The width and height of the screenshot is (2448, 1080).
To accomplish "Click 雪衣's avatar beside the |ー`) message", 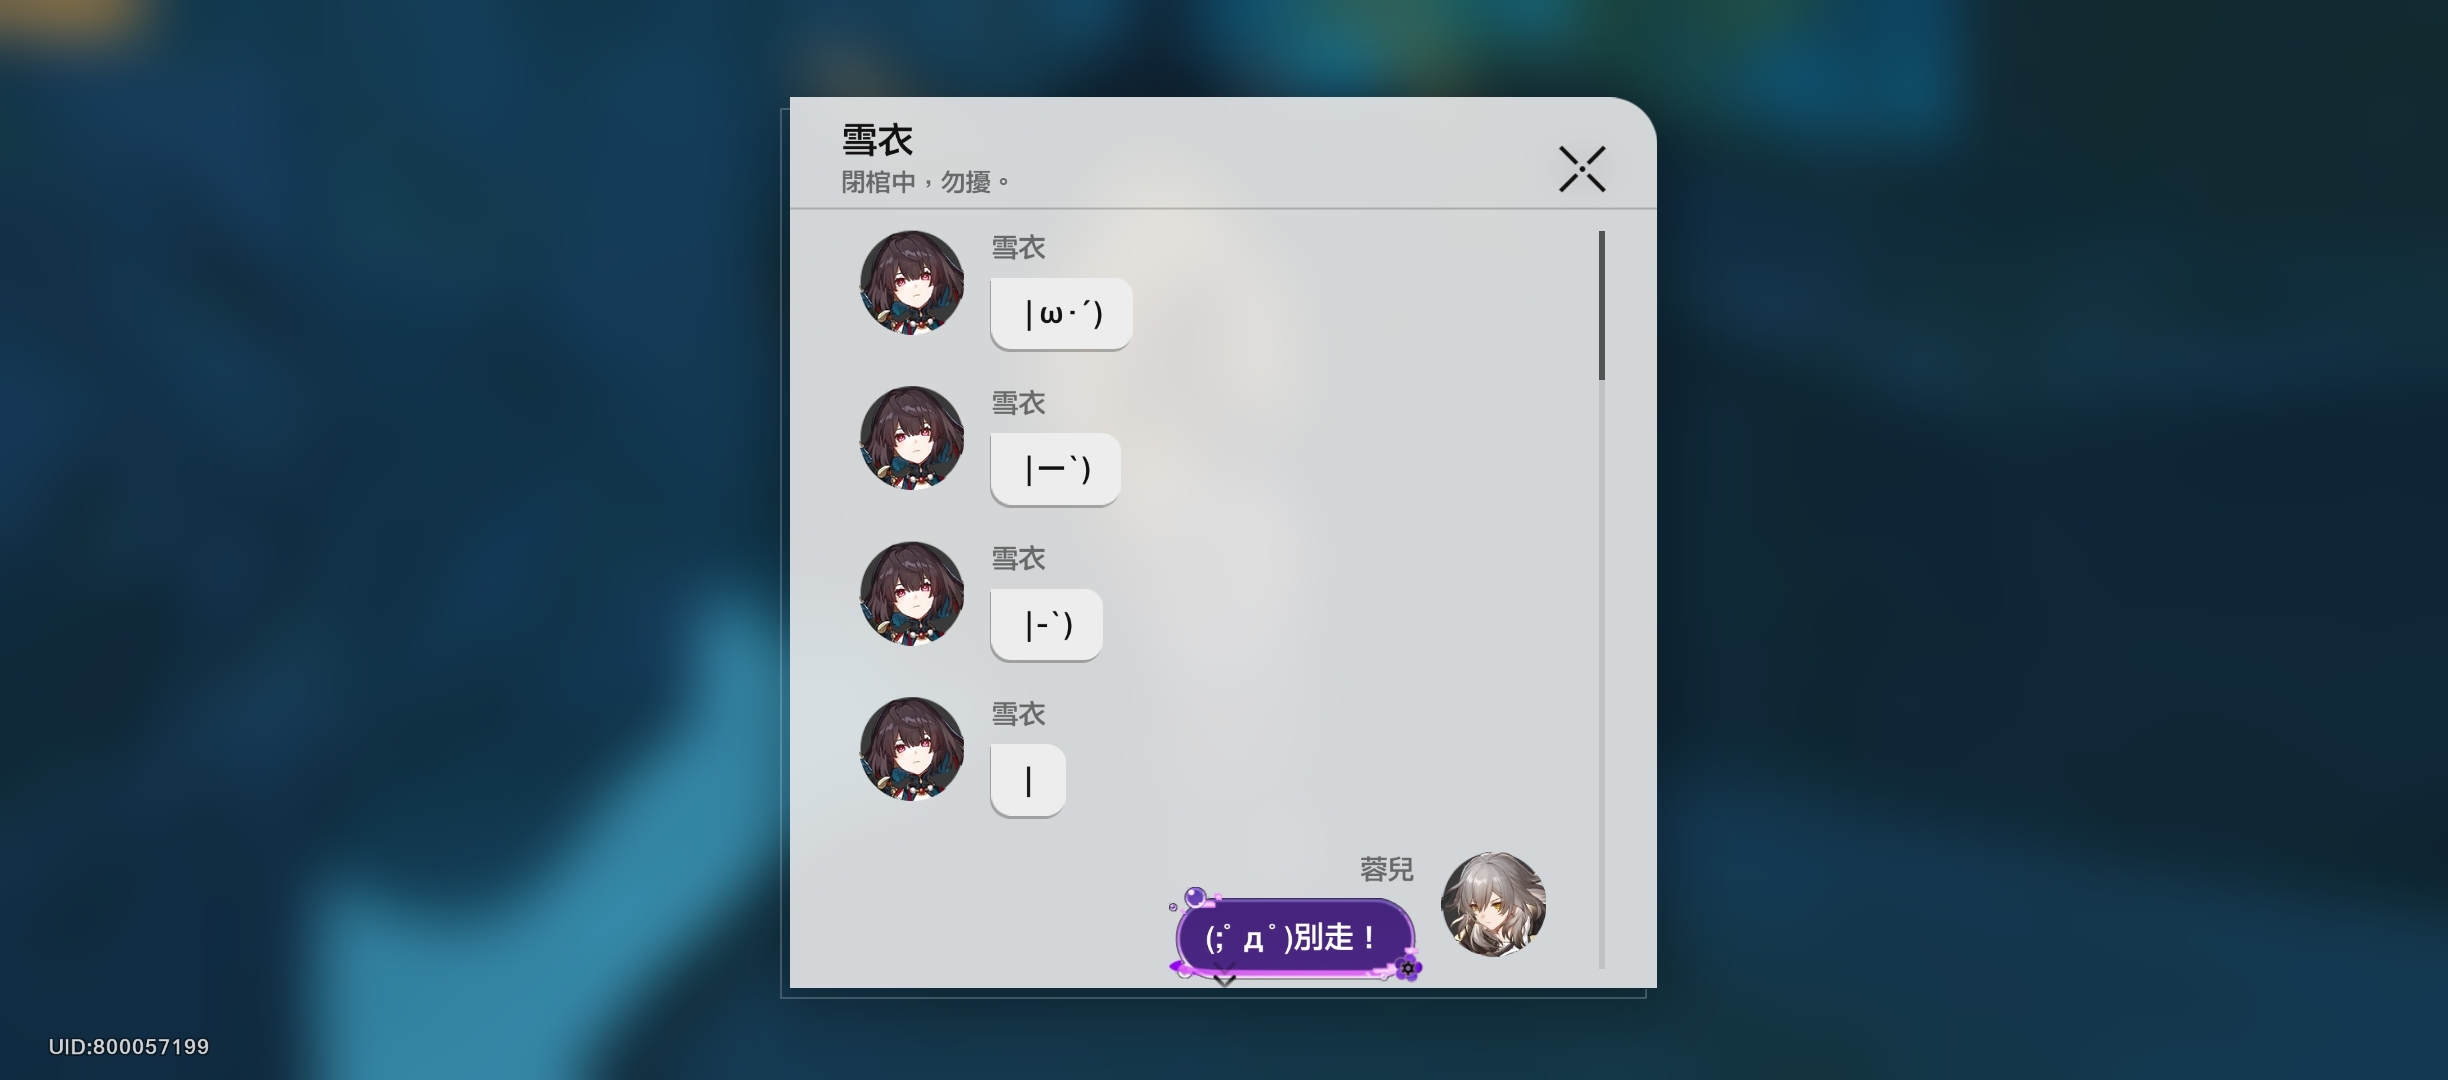I will 911,438.
